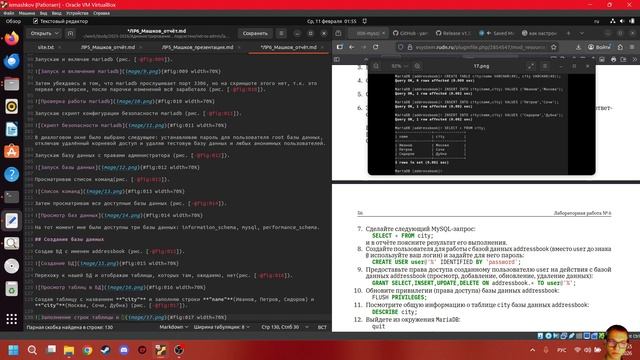Open Ubuntu Software store dock icon
The image size is (640, 360).
(11, 151)
